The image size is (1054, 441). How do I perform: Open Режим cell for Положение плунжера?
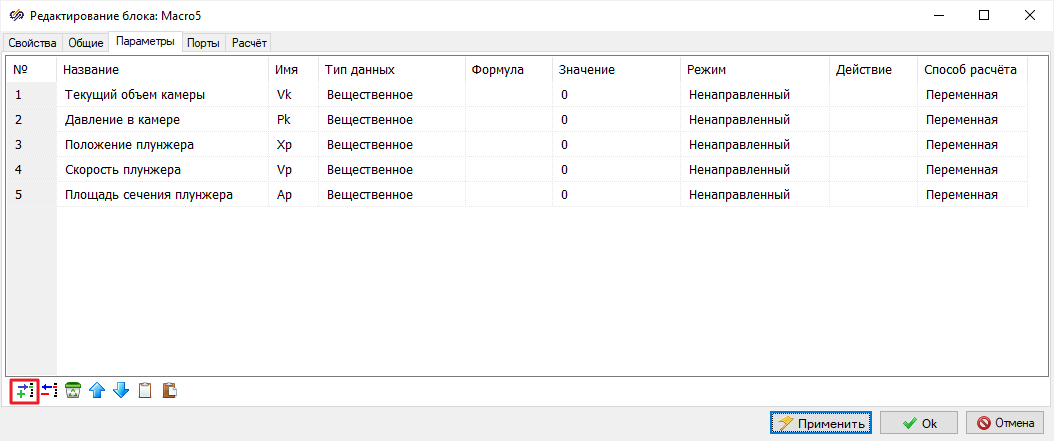point(755,145)
